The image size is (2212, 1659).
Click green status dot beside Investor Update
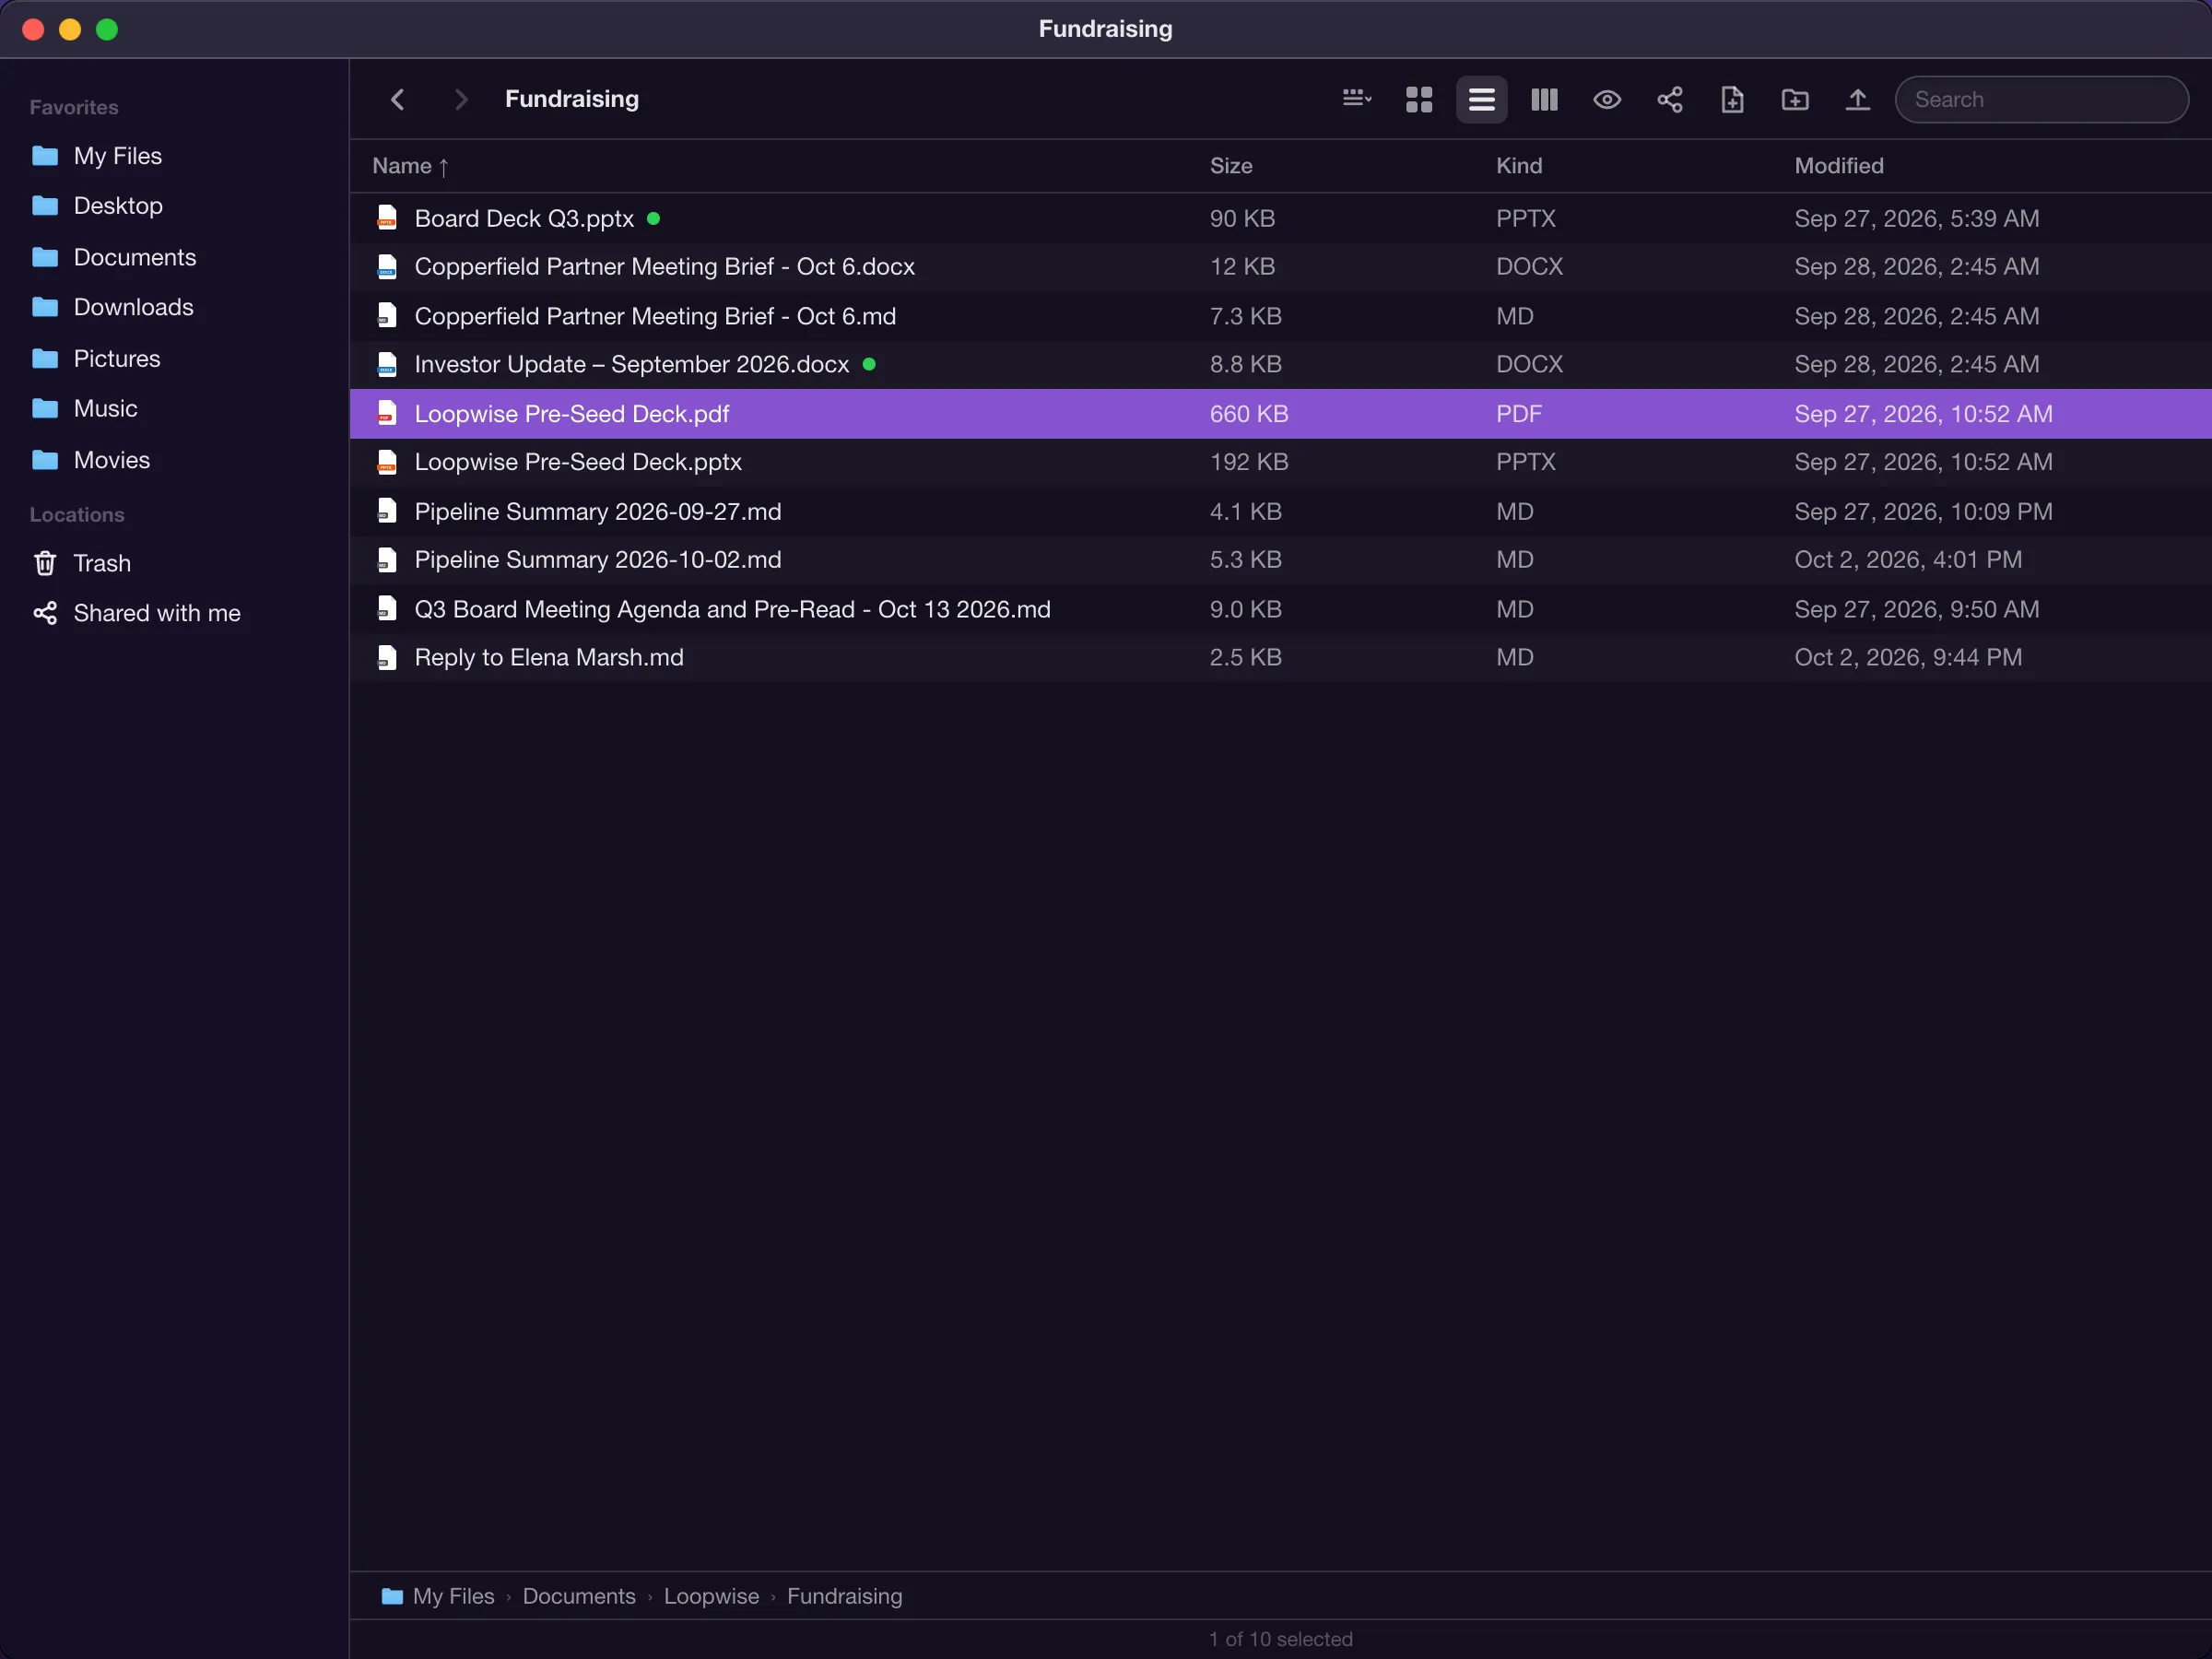click(x=869, y=365)
